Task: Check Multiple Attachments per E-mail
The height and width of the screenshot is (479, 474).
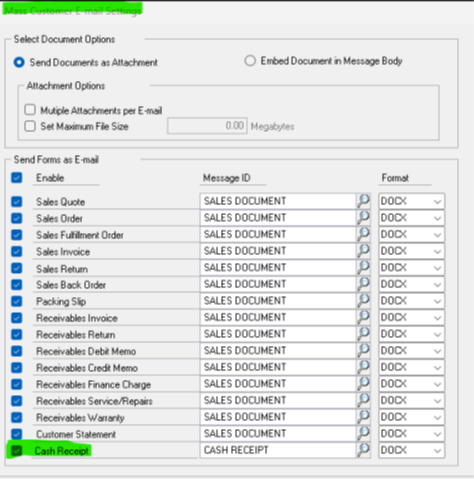Action: pyautogui.click(x=30, y=110)
